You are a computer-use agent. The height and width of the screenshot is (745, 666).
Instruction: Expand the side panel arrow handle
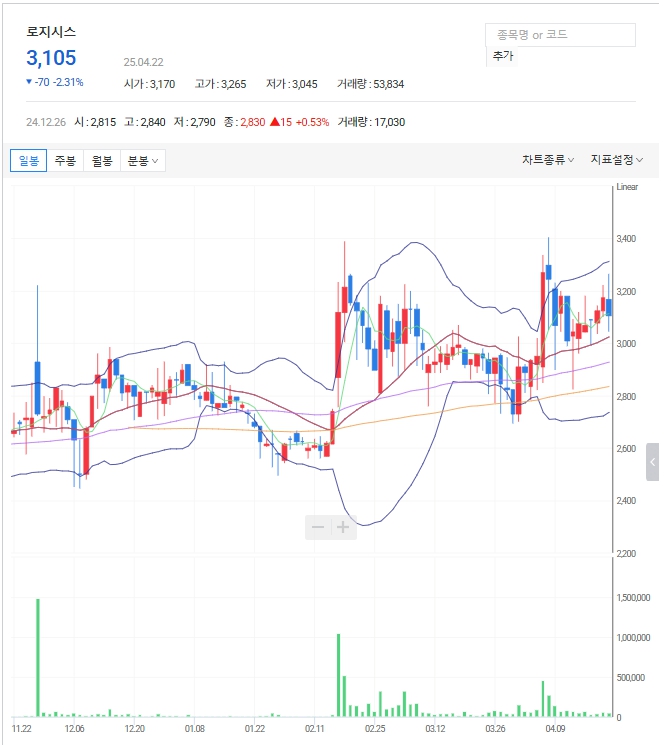point(653,462)
